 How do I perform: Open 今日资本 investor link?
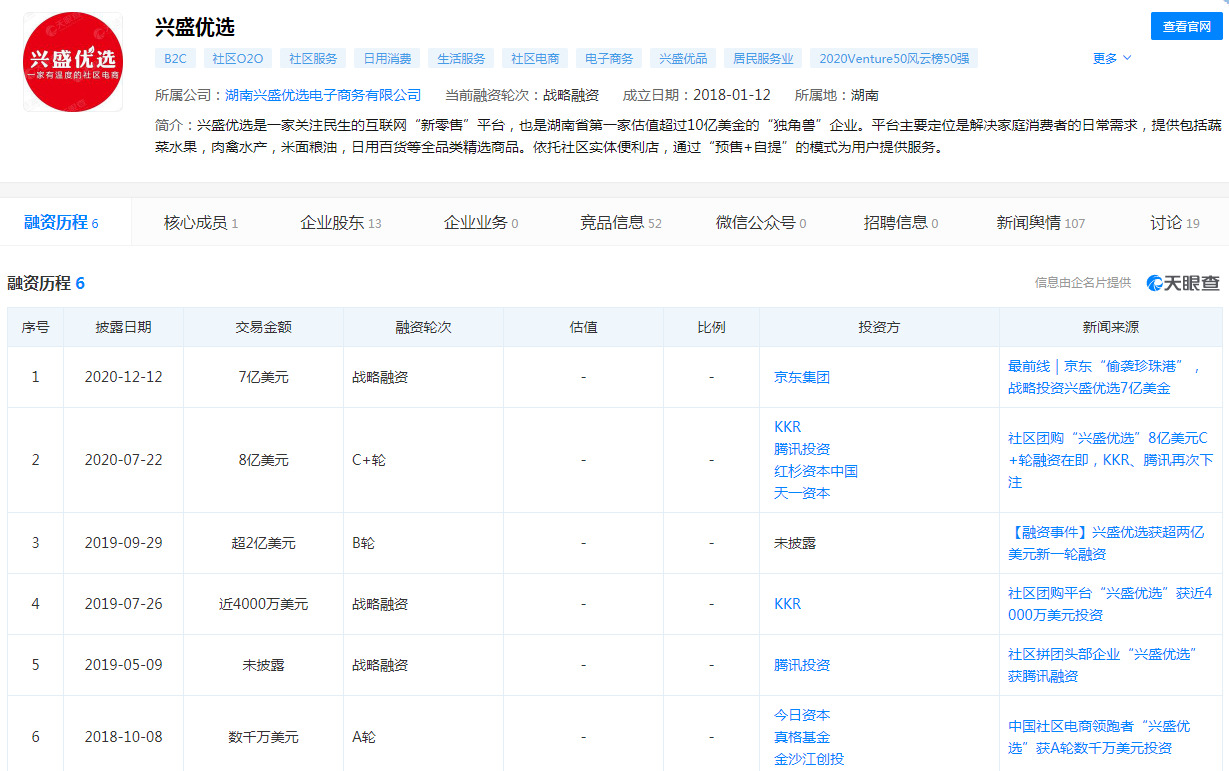802,715
